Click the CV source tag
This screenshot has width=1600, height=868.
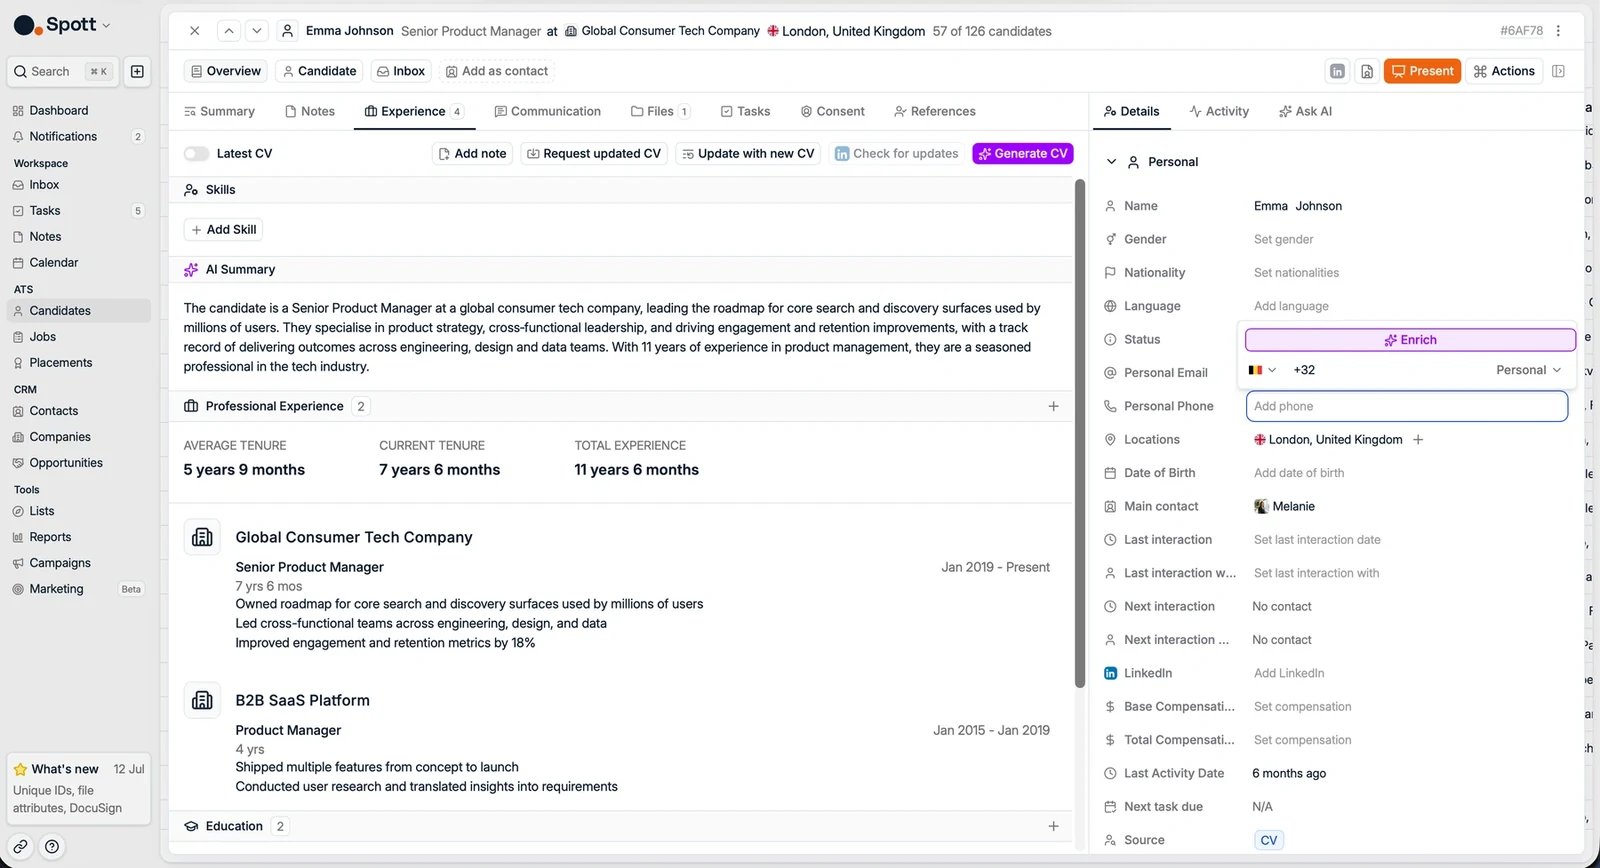(x=1269, y=840)
